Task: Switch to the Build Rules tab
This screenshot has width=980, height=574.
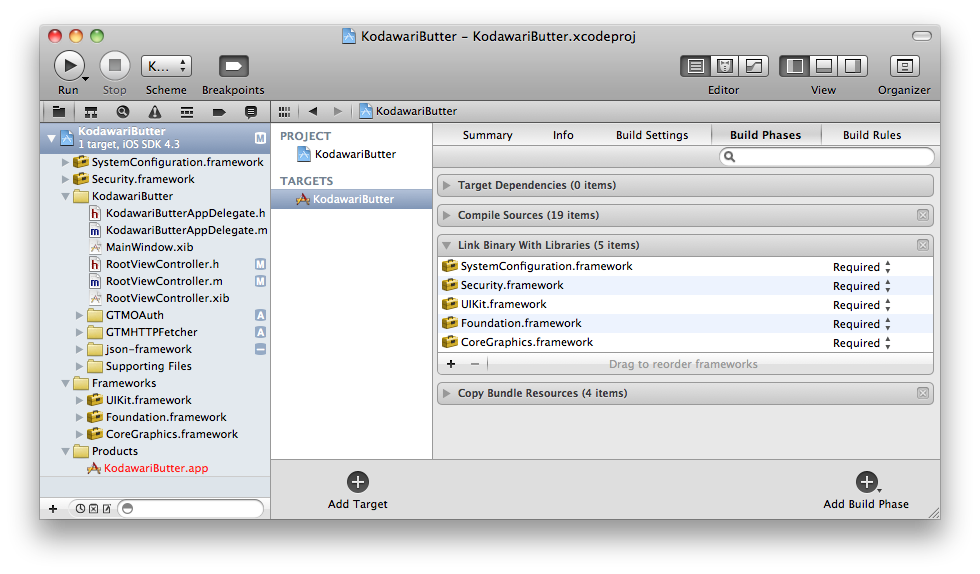Action: [x=872, y=135]
